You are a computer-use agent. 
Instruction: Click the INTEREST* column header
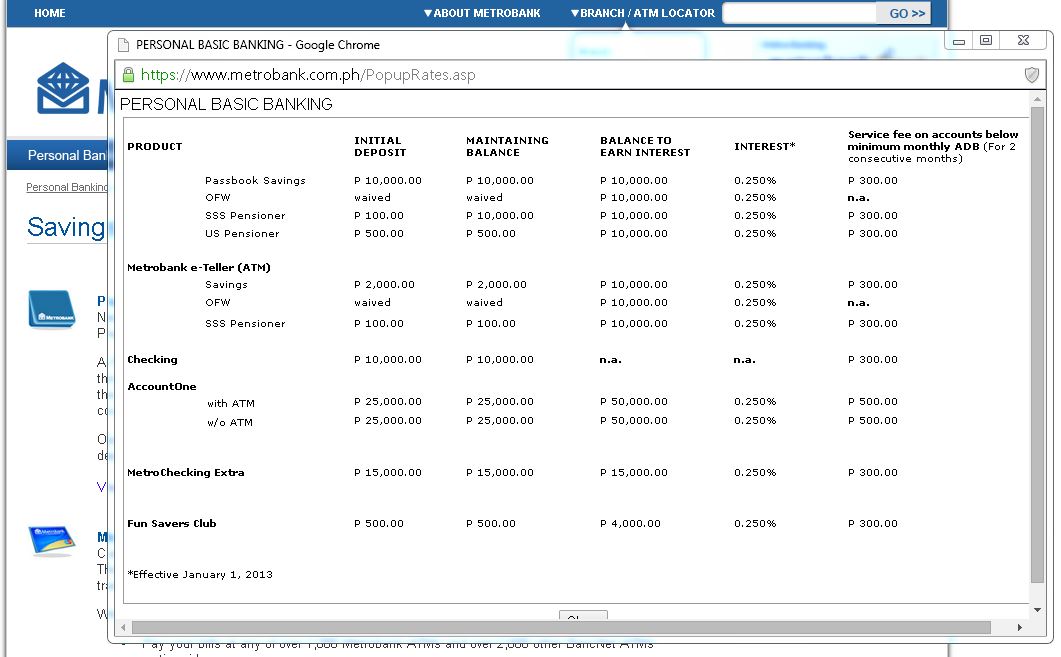coord(765,147)
